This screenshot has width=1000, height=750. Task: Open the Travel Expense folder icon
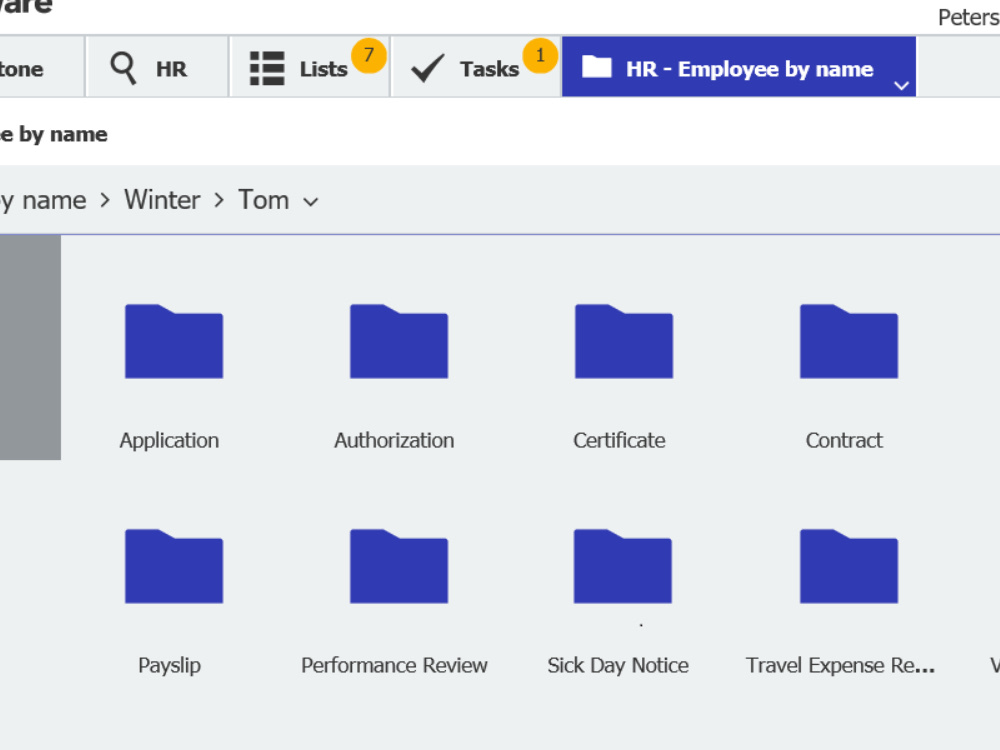click(x=849, y=566)
